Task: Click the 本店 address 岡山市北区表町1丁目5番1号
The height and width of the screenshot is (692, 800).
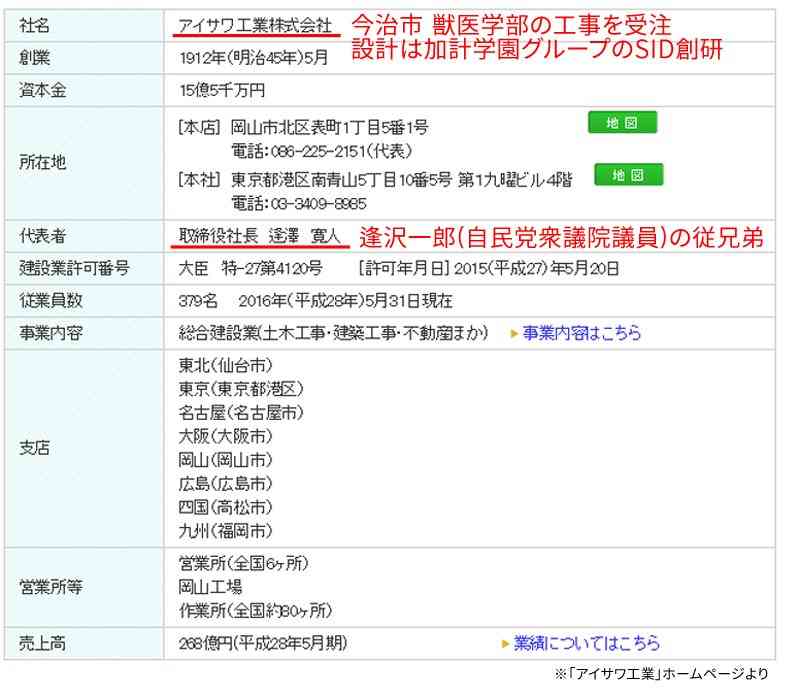Action: (330, 127)
